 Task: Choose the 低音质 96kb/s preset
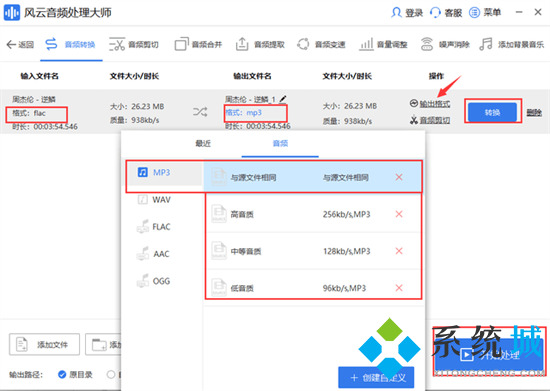point(313,288)
